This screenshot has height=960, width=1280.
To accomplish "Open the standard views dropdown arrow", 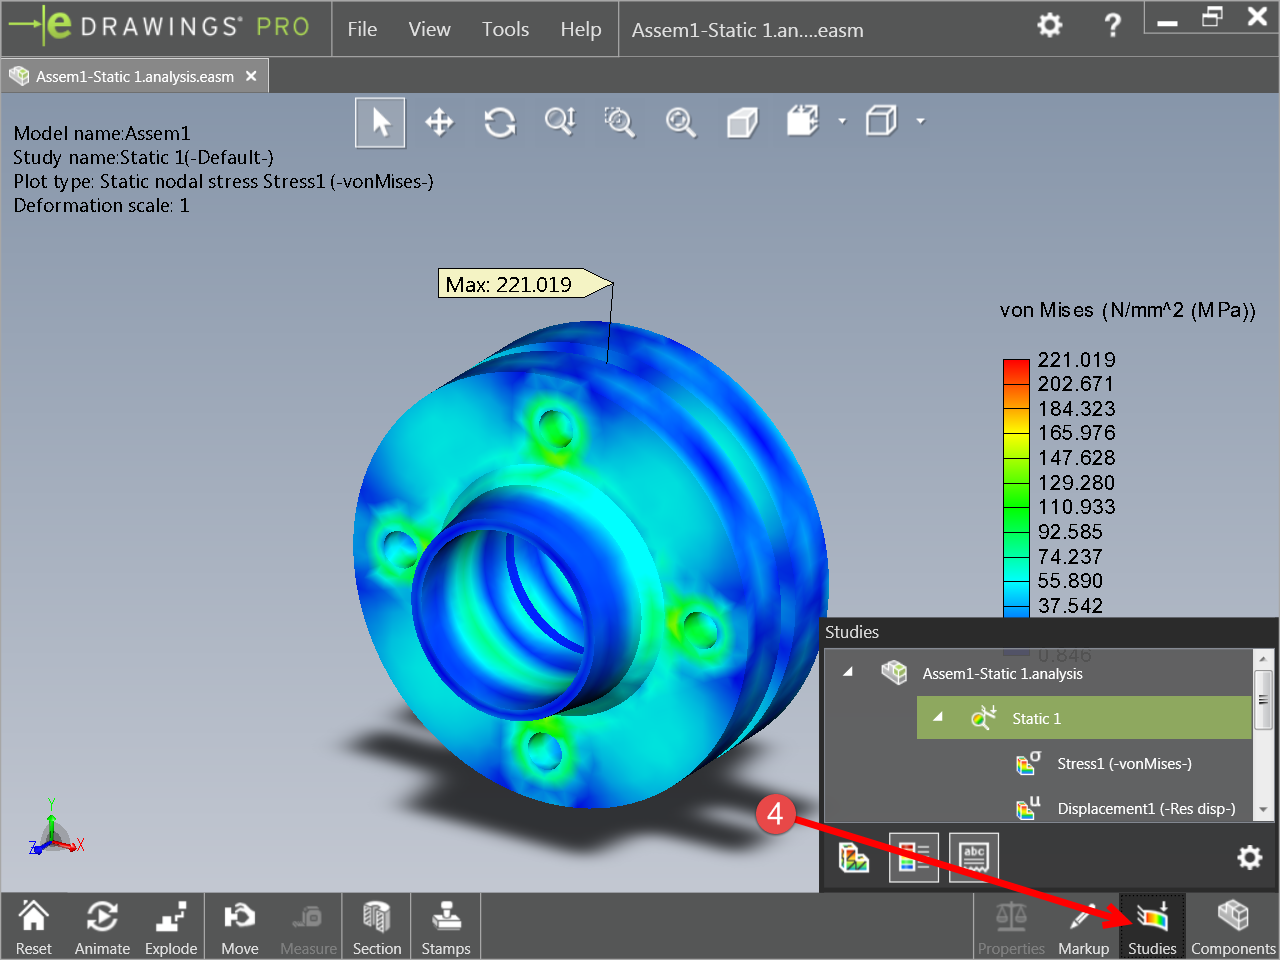I will coord(920,121).
